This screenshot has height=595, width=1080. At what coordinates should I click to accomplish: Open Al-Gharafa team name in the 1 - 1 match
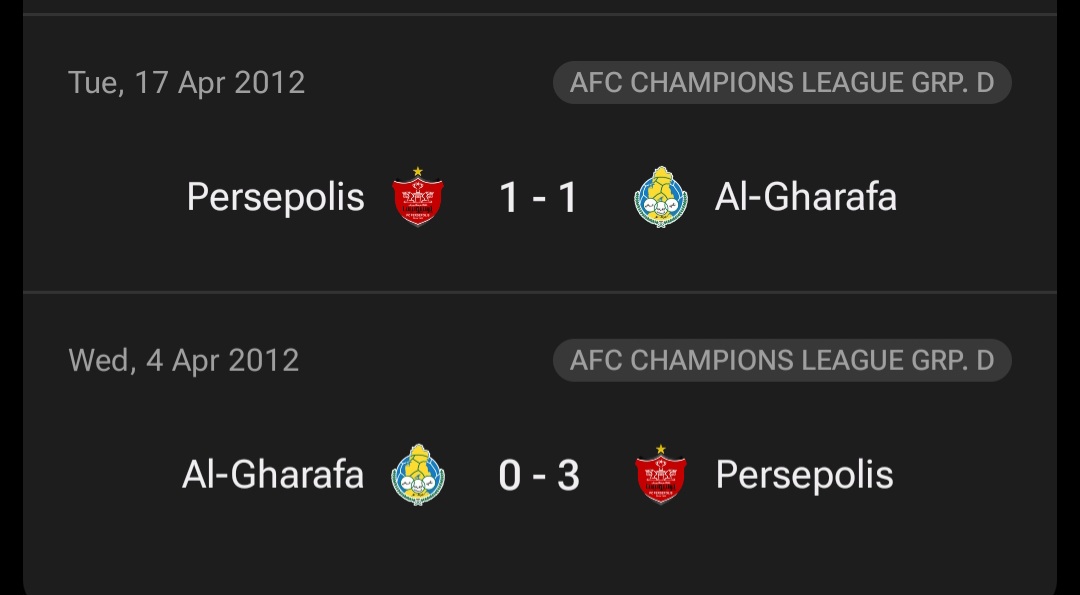[806, 197]
